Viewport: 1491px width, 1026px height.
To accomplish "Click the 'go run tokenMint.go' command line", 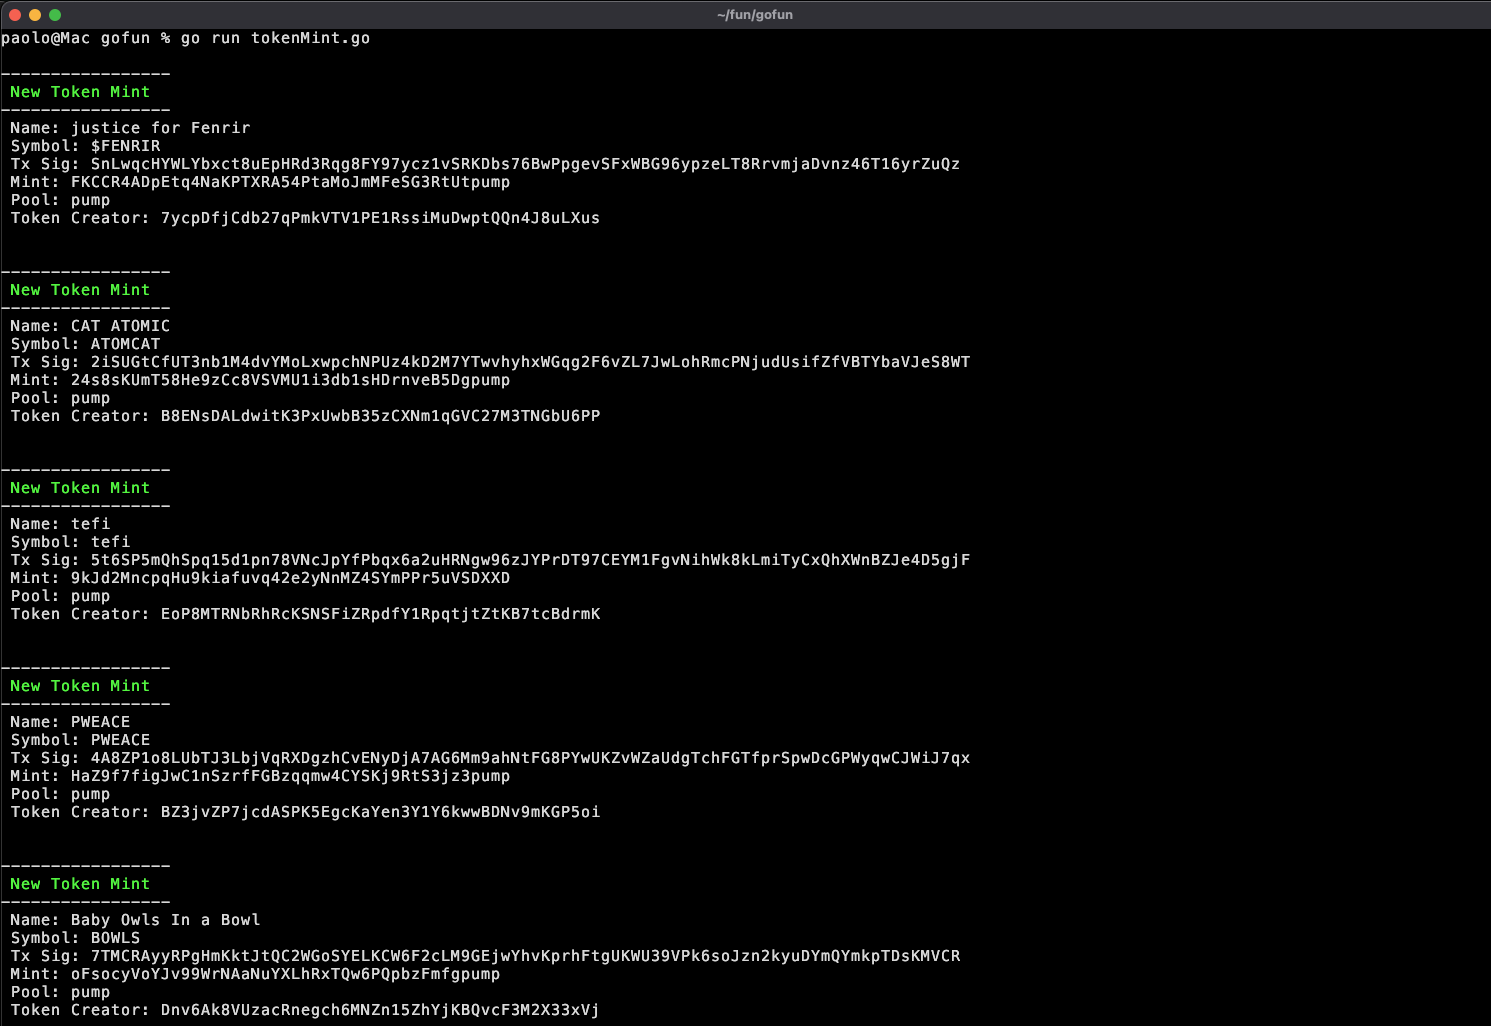I will tap(276, 38).
